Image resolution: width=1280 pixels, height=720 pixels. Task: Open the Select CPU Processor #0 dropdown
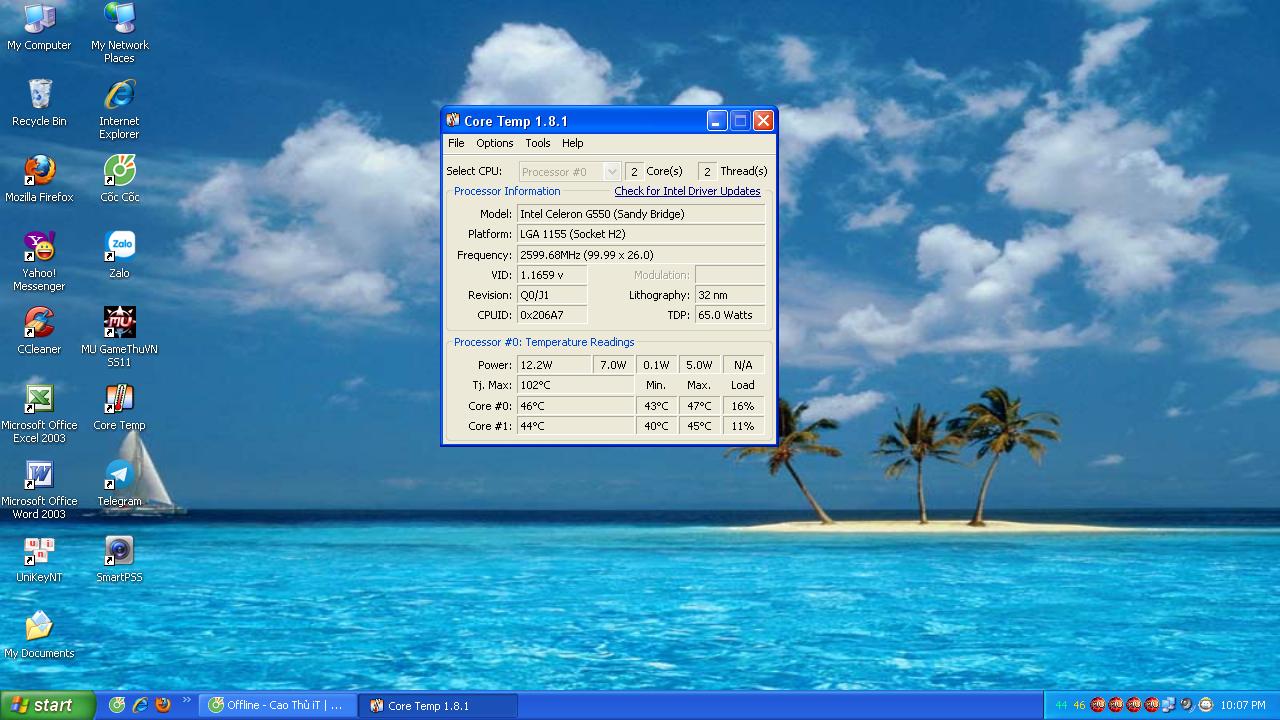point(570,172)
